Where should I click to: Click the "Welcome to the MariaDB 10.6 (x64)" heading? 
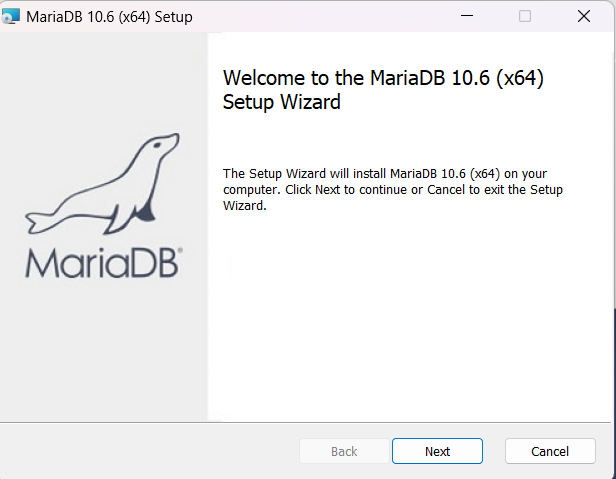coord(383,78)
